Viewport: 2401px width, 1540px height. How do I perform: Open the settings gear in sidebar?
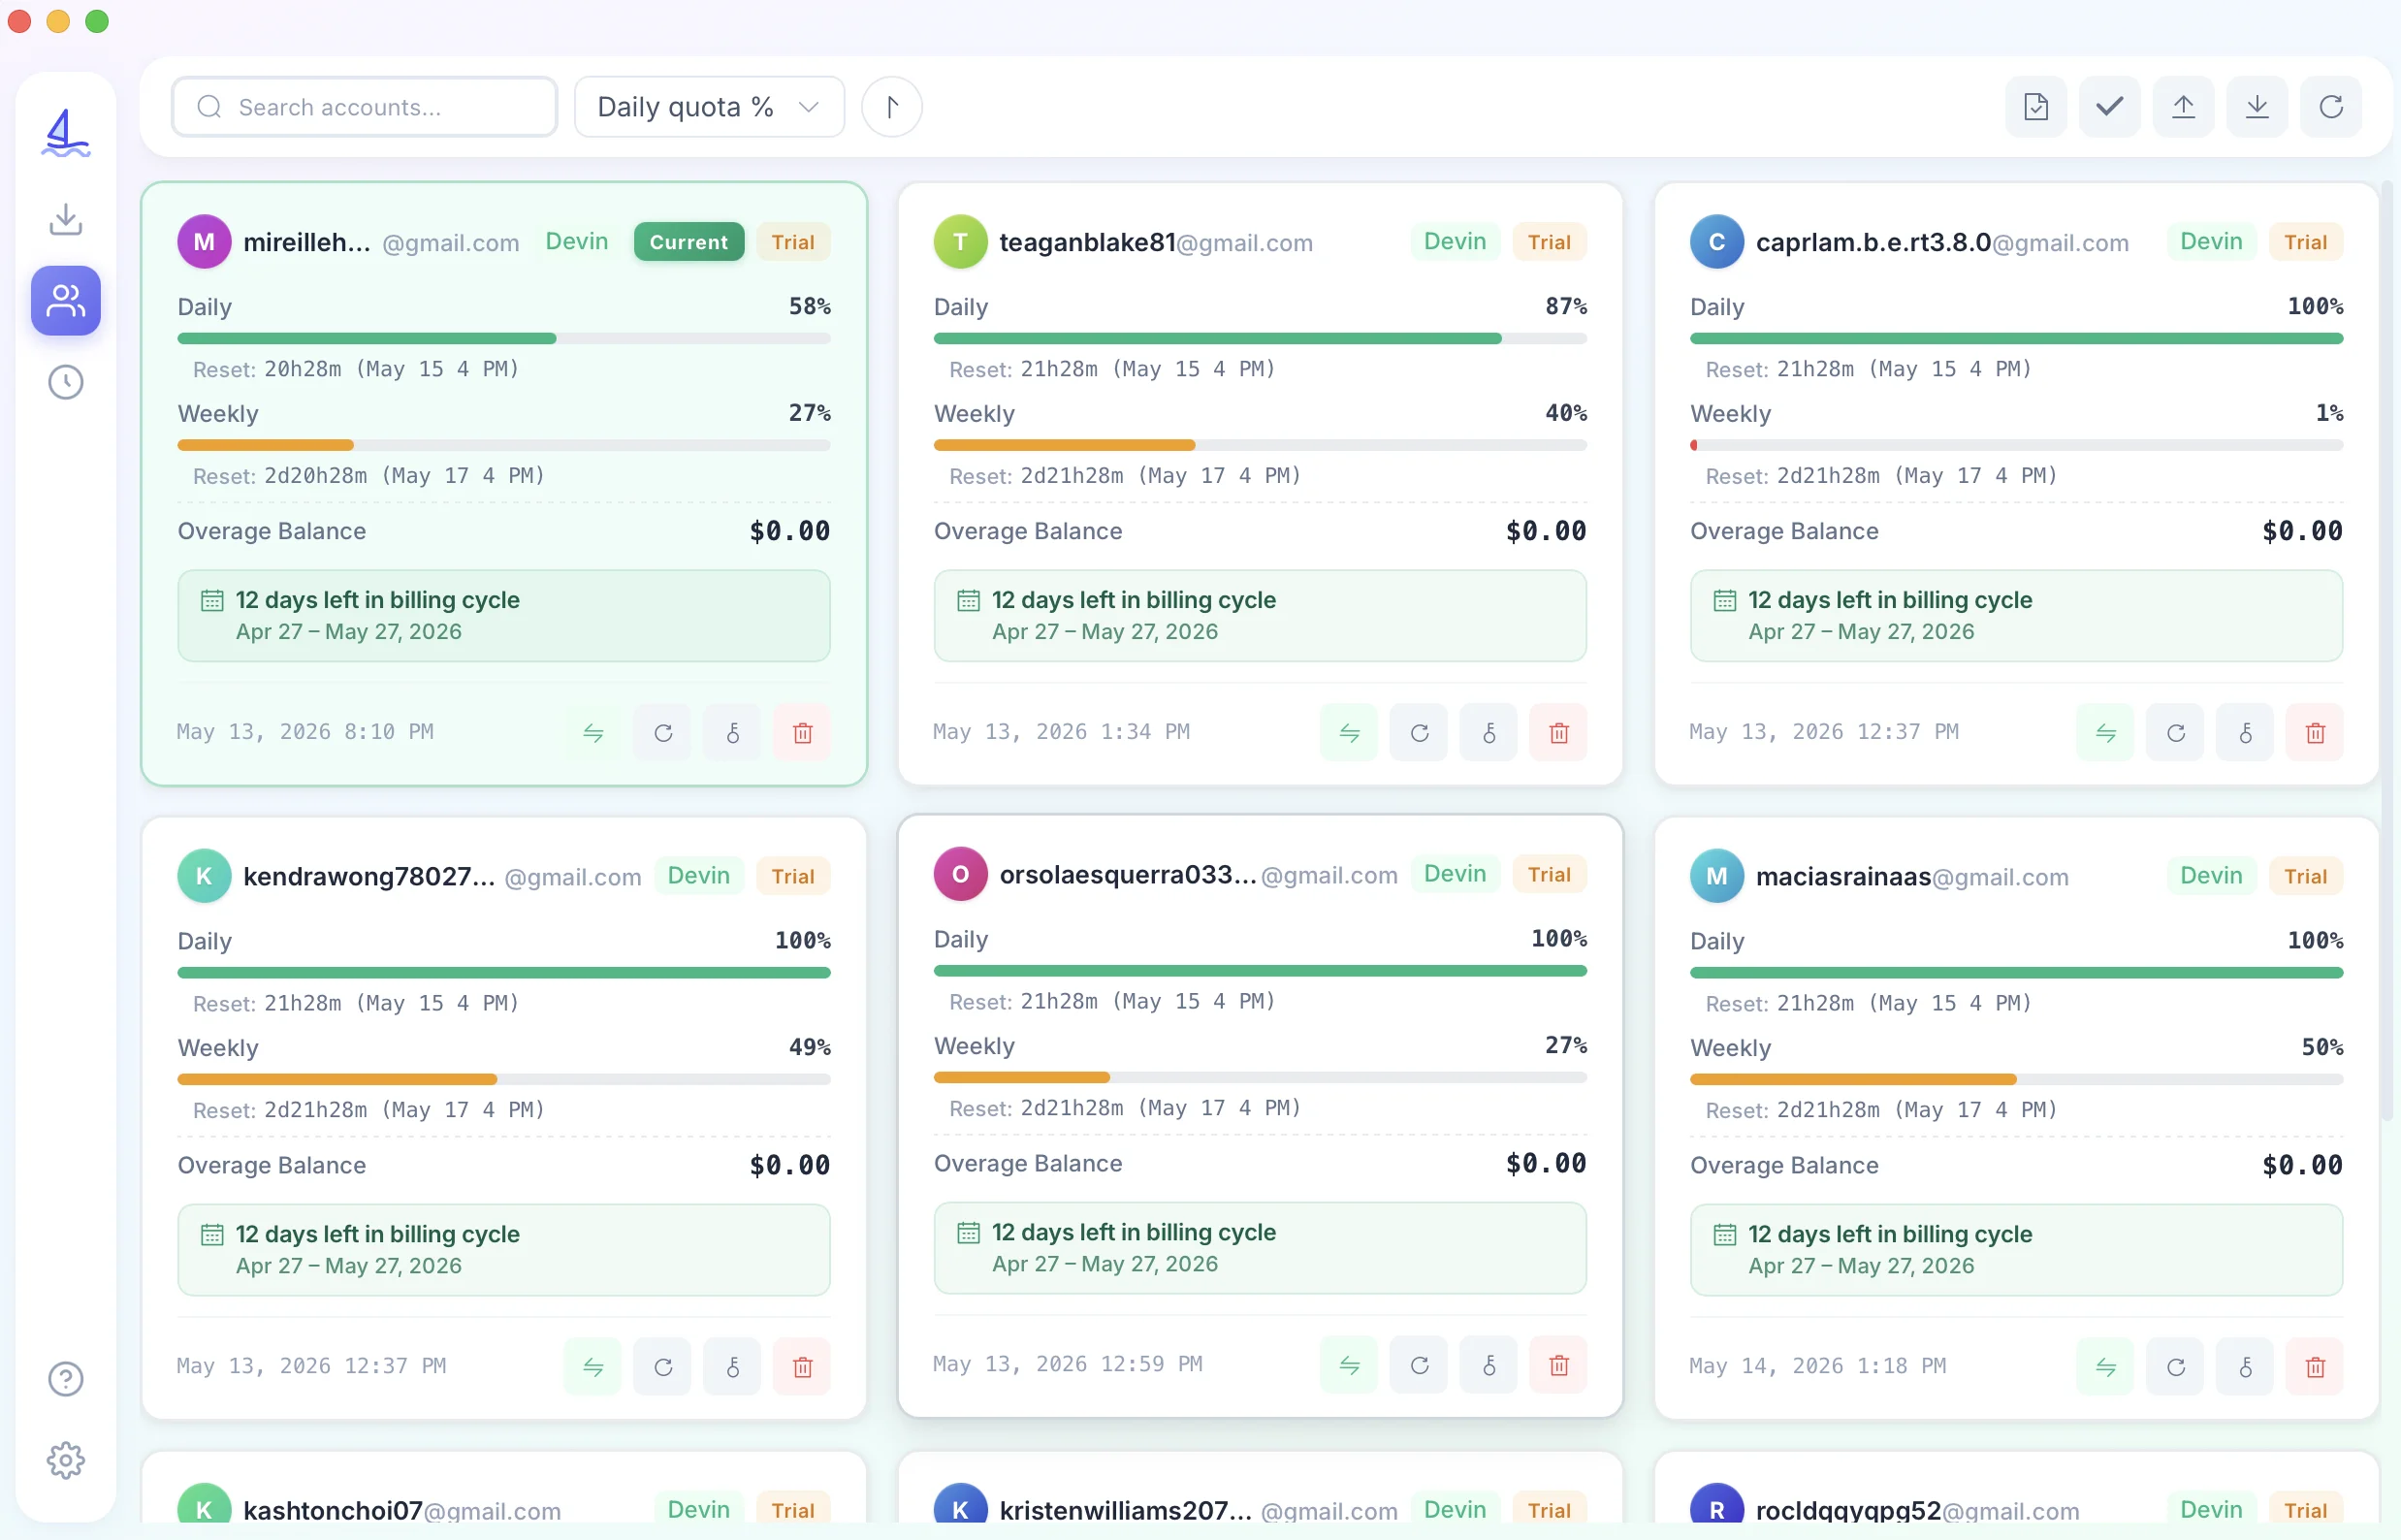[x=65, y=1460]
